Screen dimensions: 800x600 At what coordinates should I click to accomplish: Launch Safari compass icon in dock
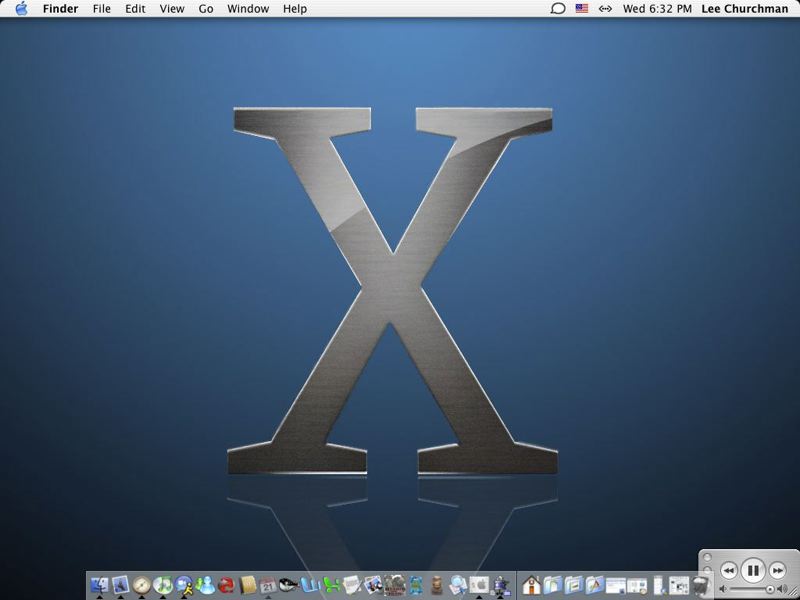coord(141,585)
